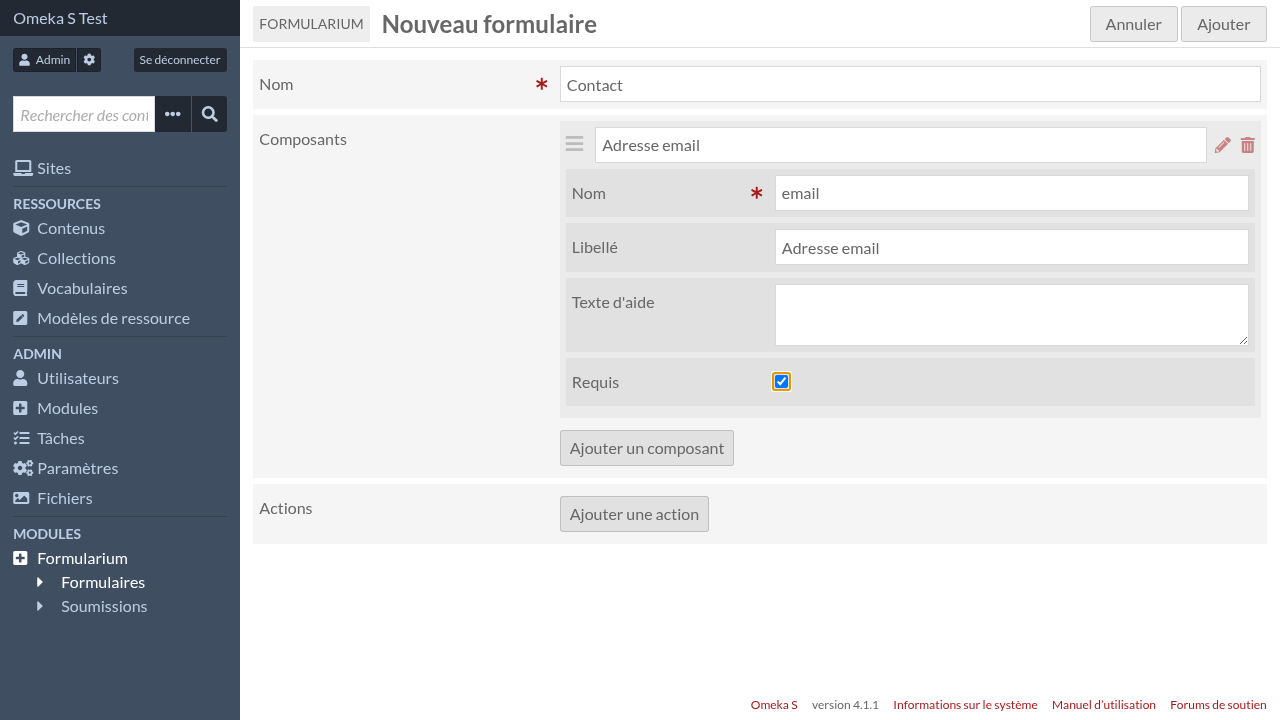Open user settings gear next to Admin
Viewport: 1280px width, 720px height.
tap(89, 59)
